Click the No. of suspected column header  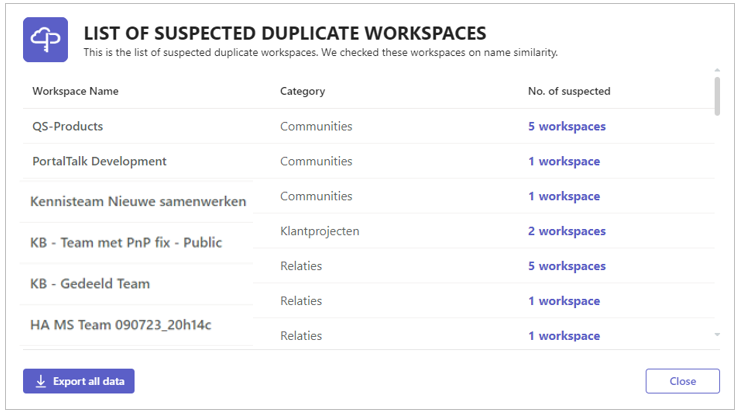pyautogui.click(x=569, y=91)
